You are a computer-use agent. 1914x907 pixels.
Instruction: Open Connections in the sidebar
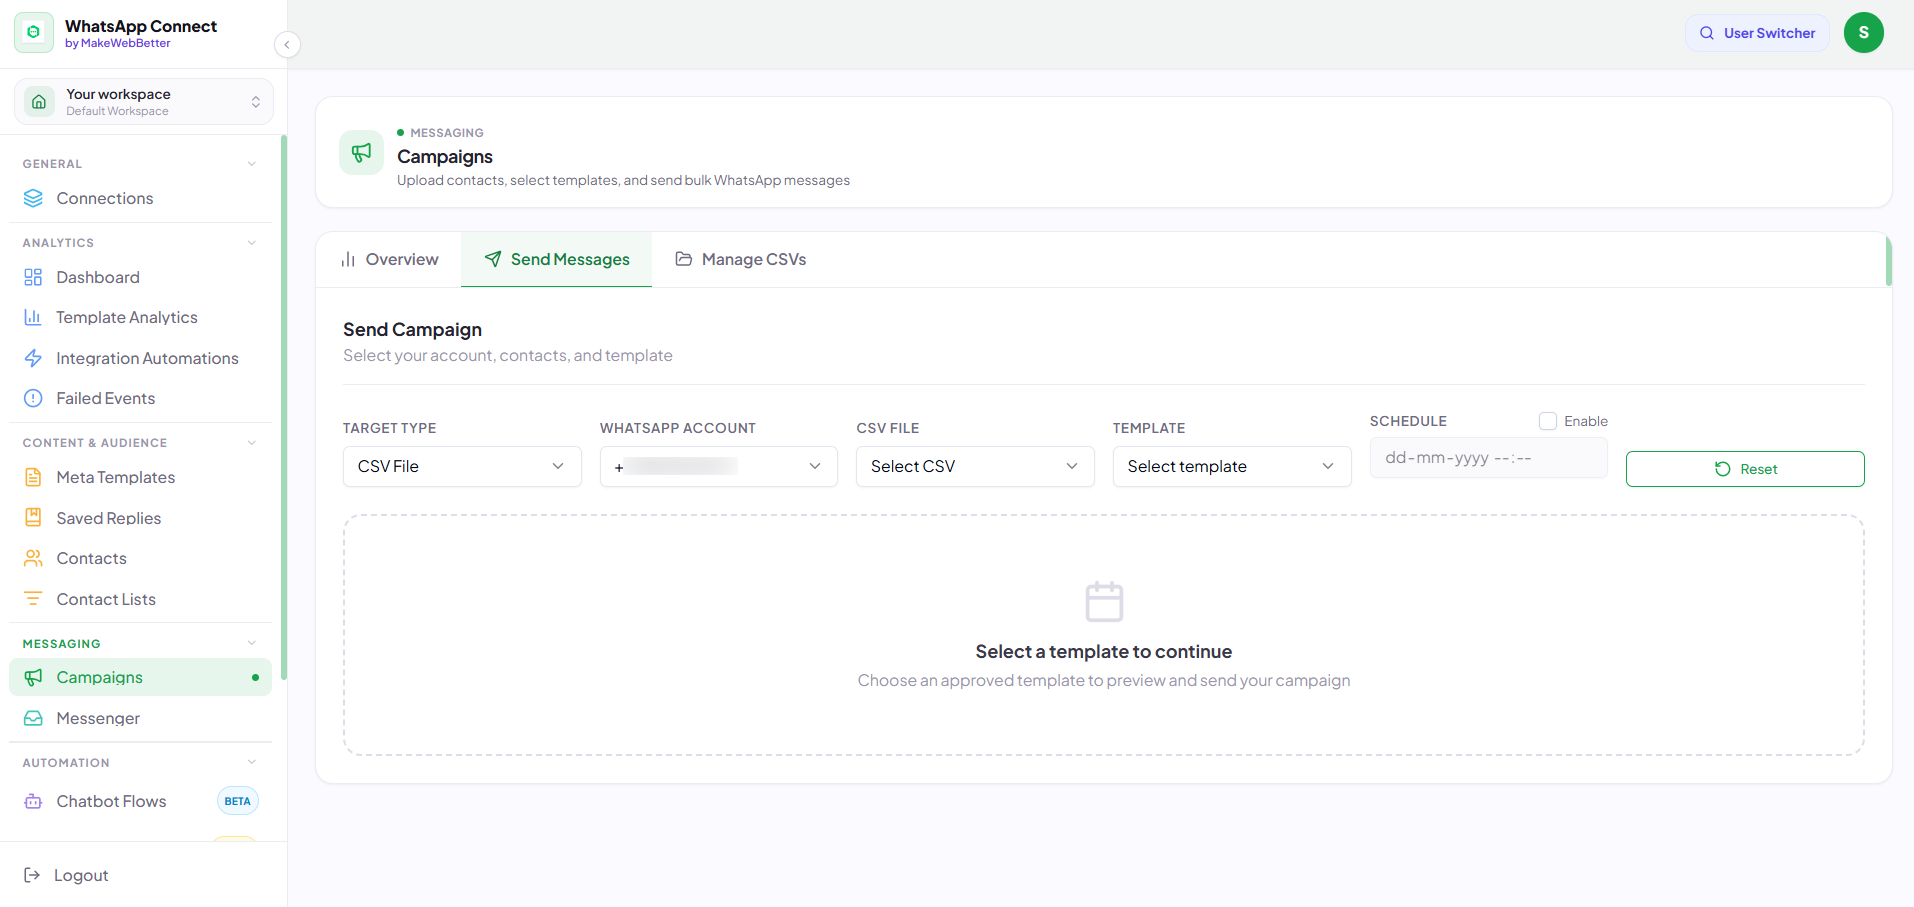click(x=140, y=198)
